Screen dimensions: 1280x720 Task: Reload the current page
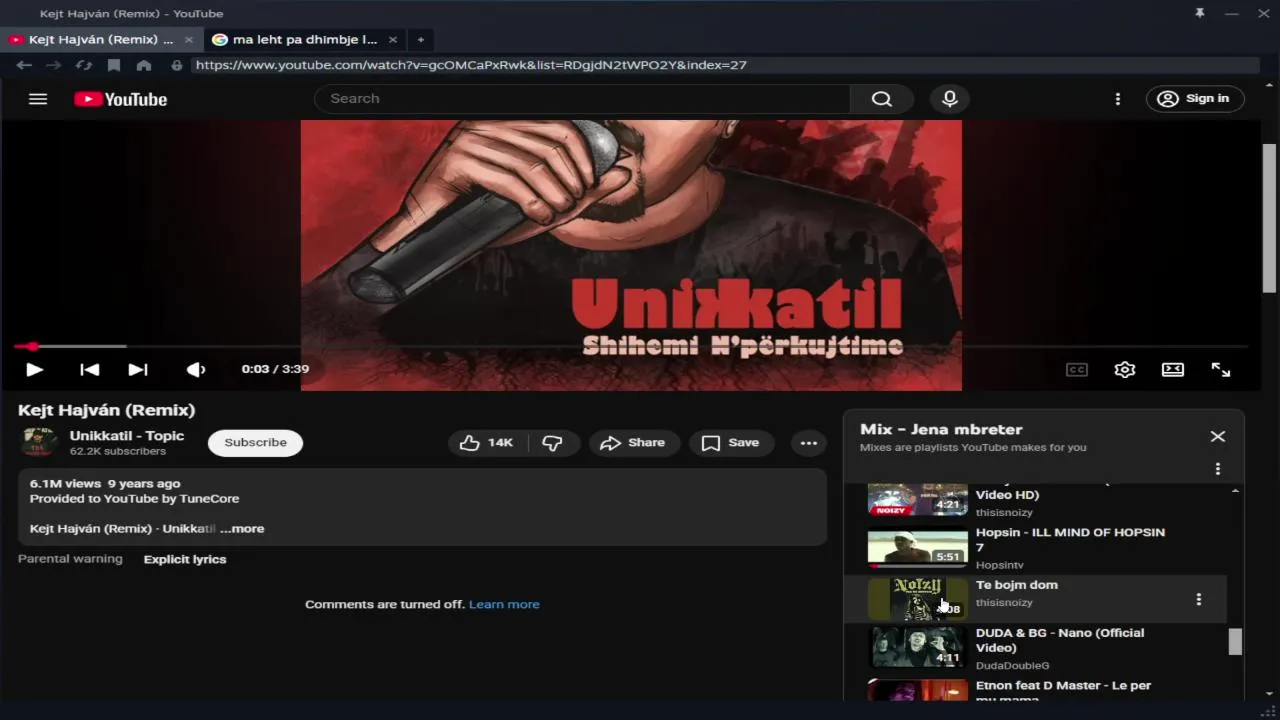click(84, 65)
